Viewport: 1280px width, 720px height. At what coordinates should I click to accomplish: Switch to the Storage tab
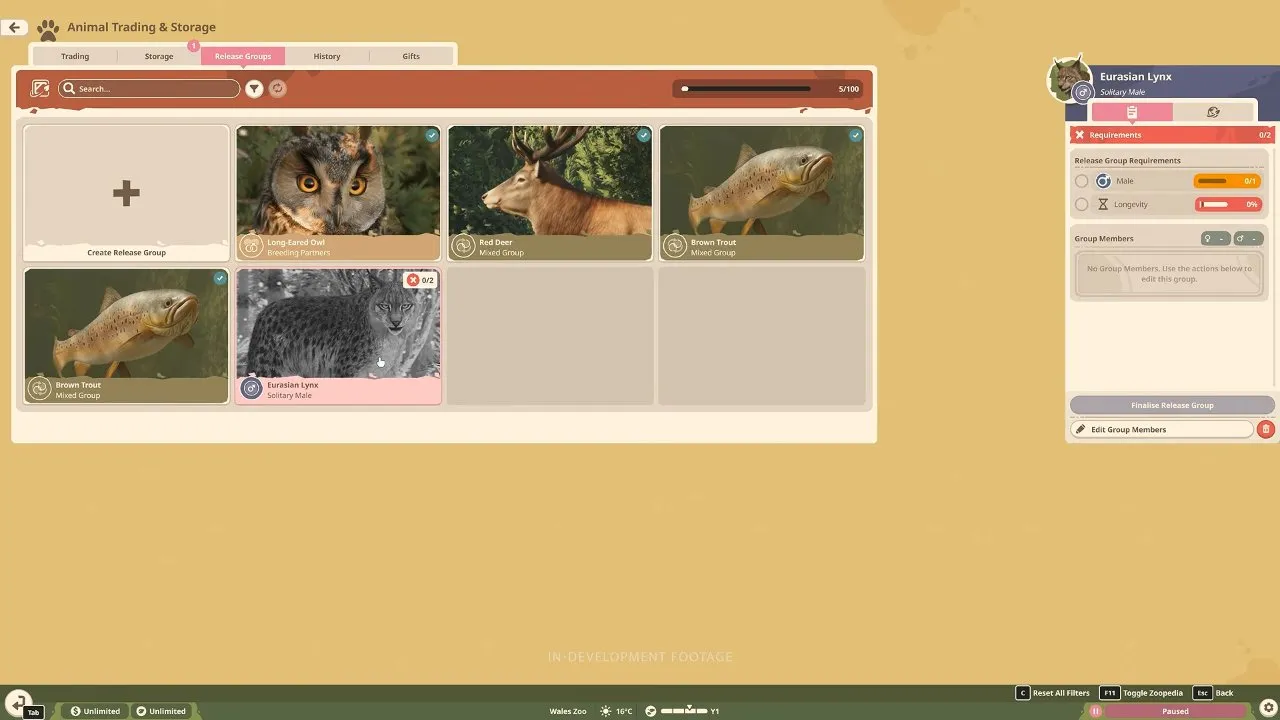click(159, 56)
